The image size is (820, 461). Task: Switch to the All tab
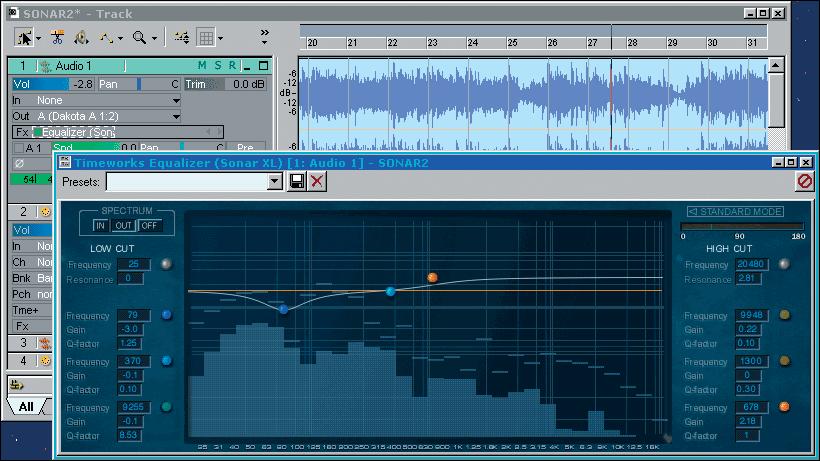[x=26, y=407]
